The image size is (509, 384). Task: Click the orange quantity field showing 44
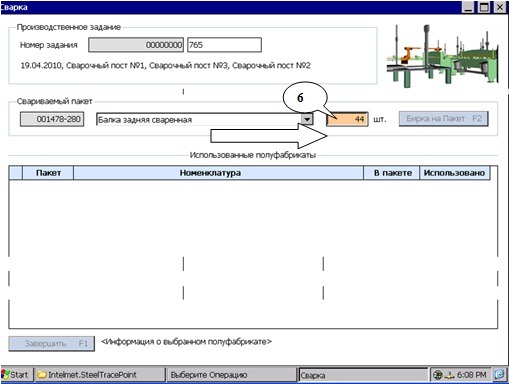click(x=347, y=119)
